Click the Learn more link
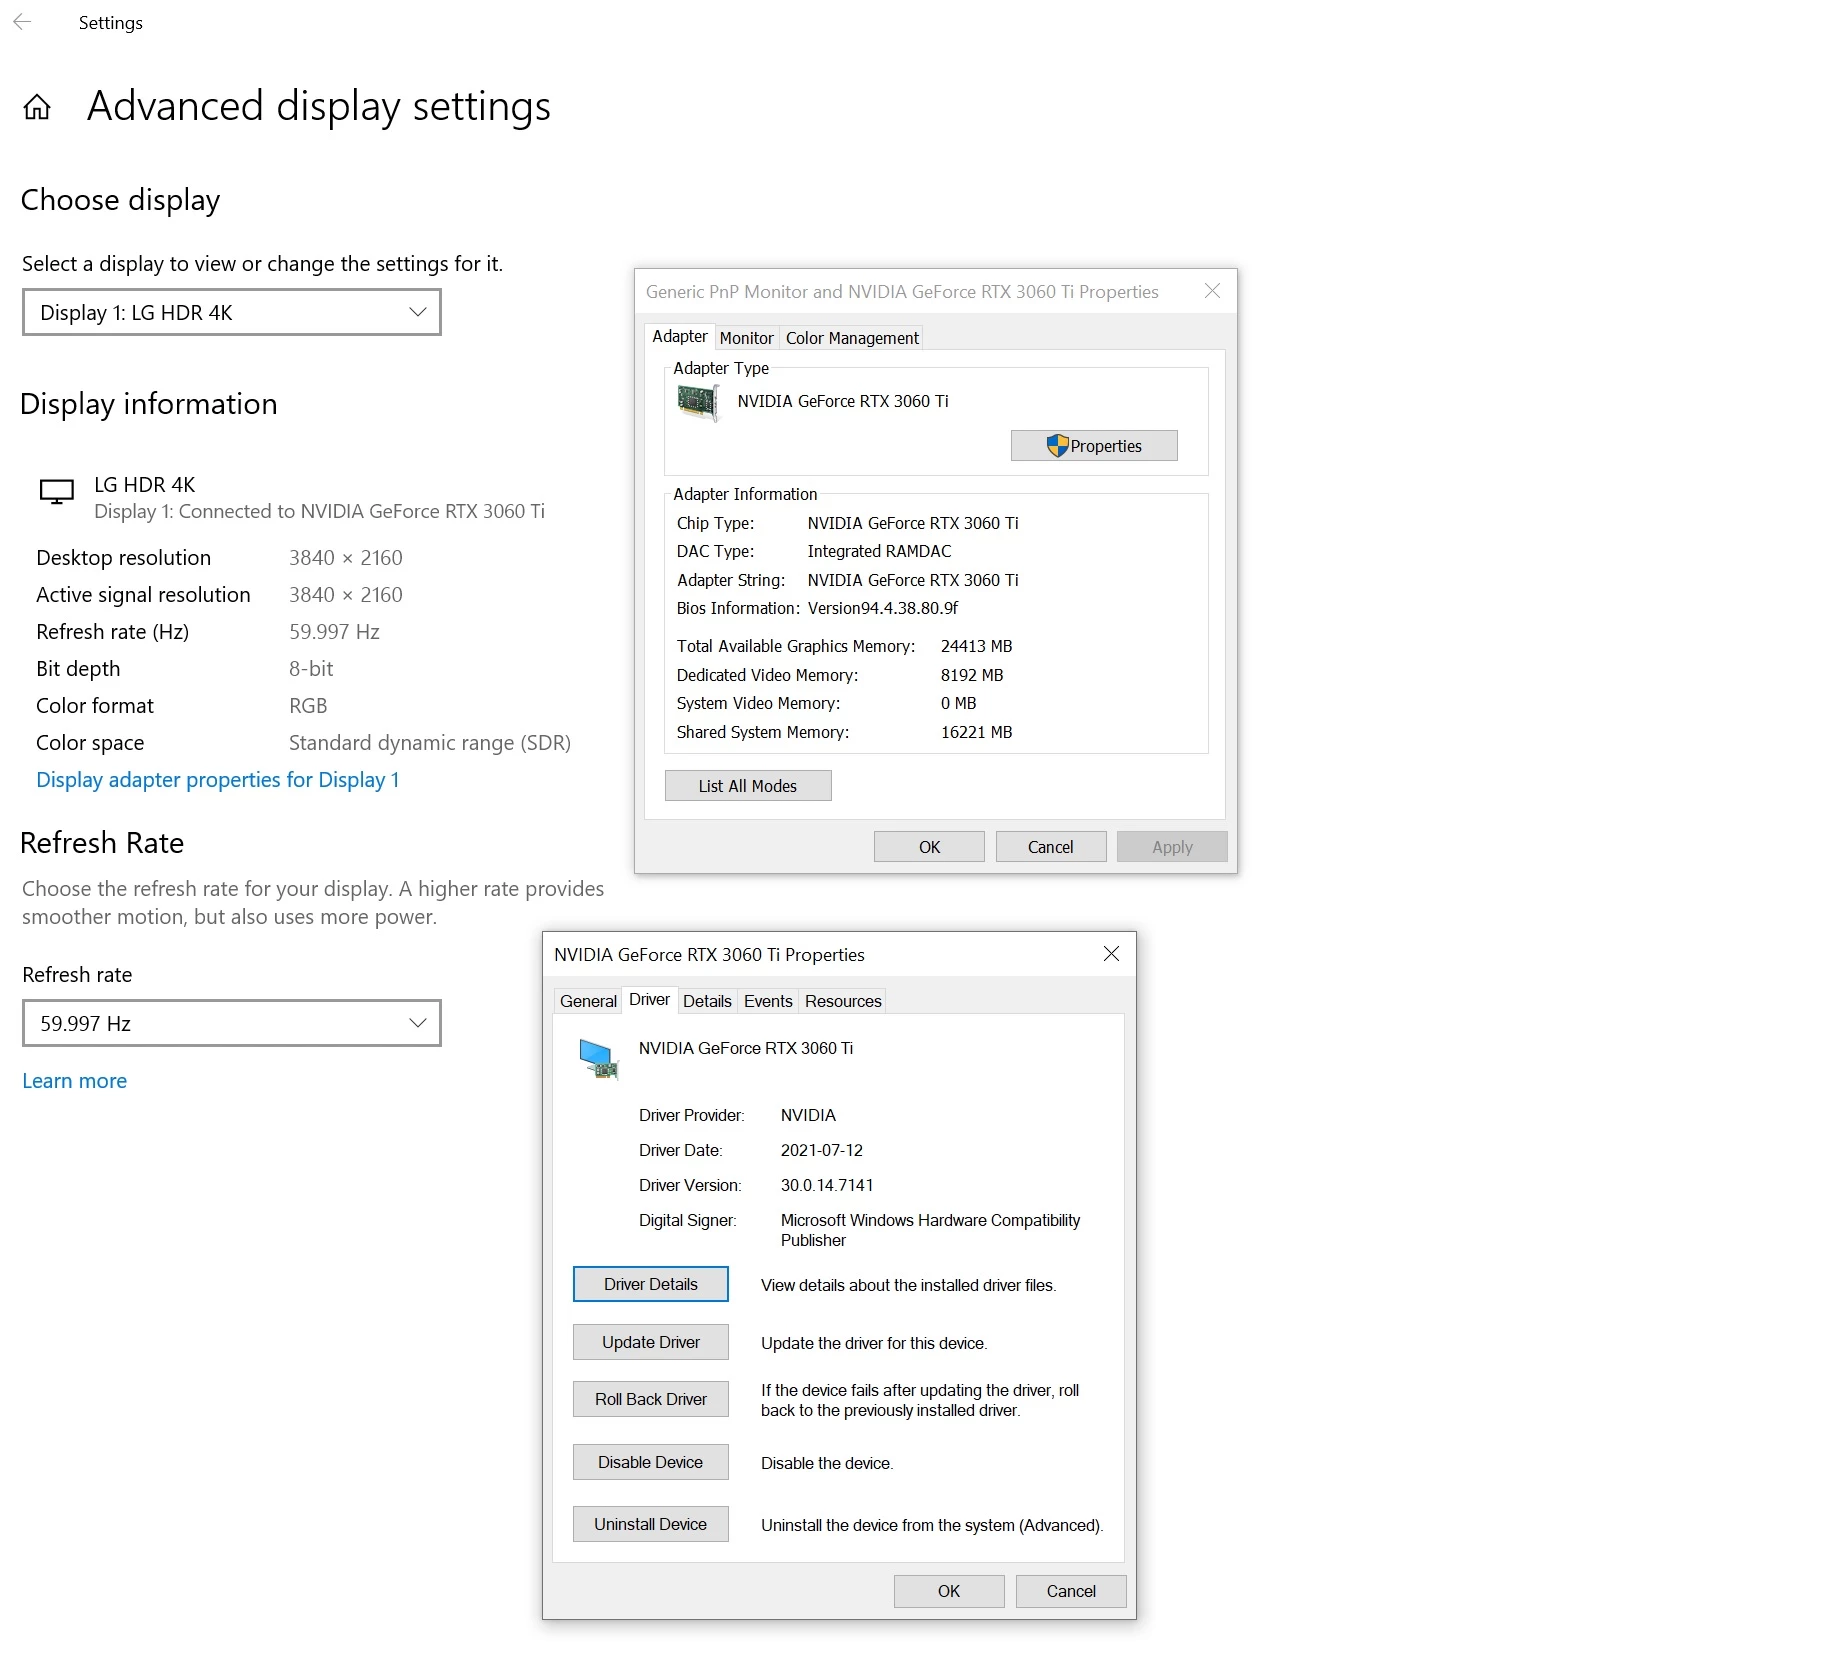Viewport: 1824px width, 1656px height. (x=75, y=1081)
